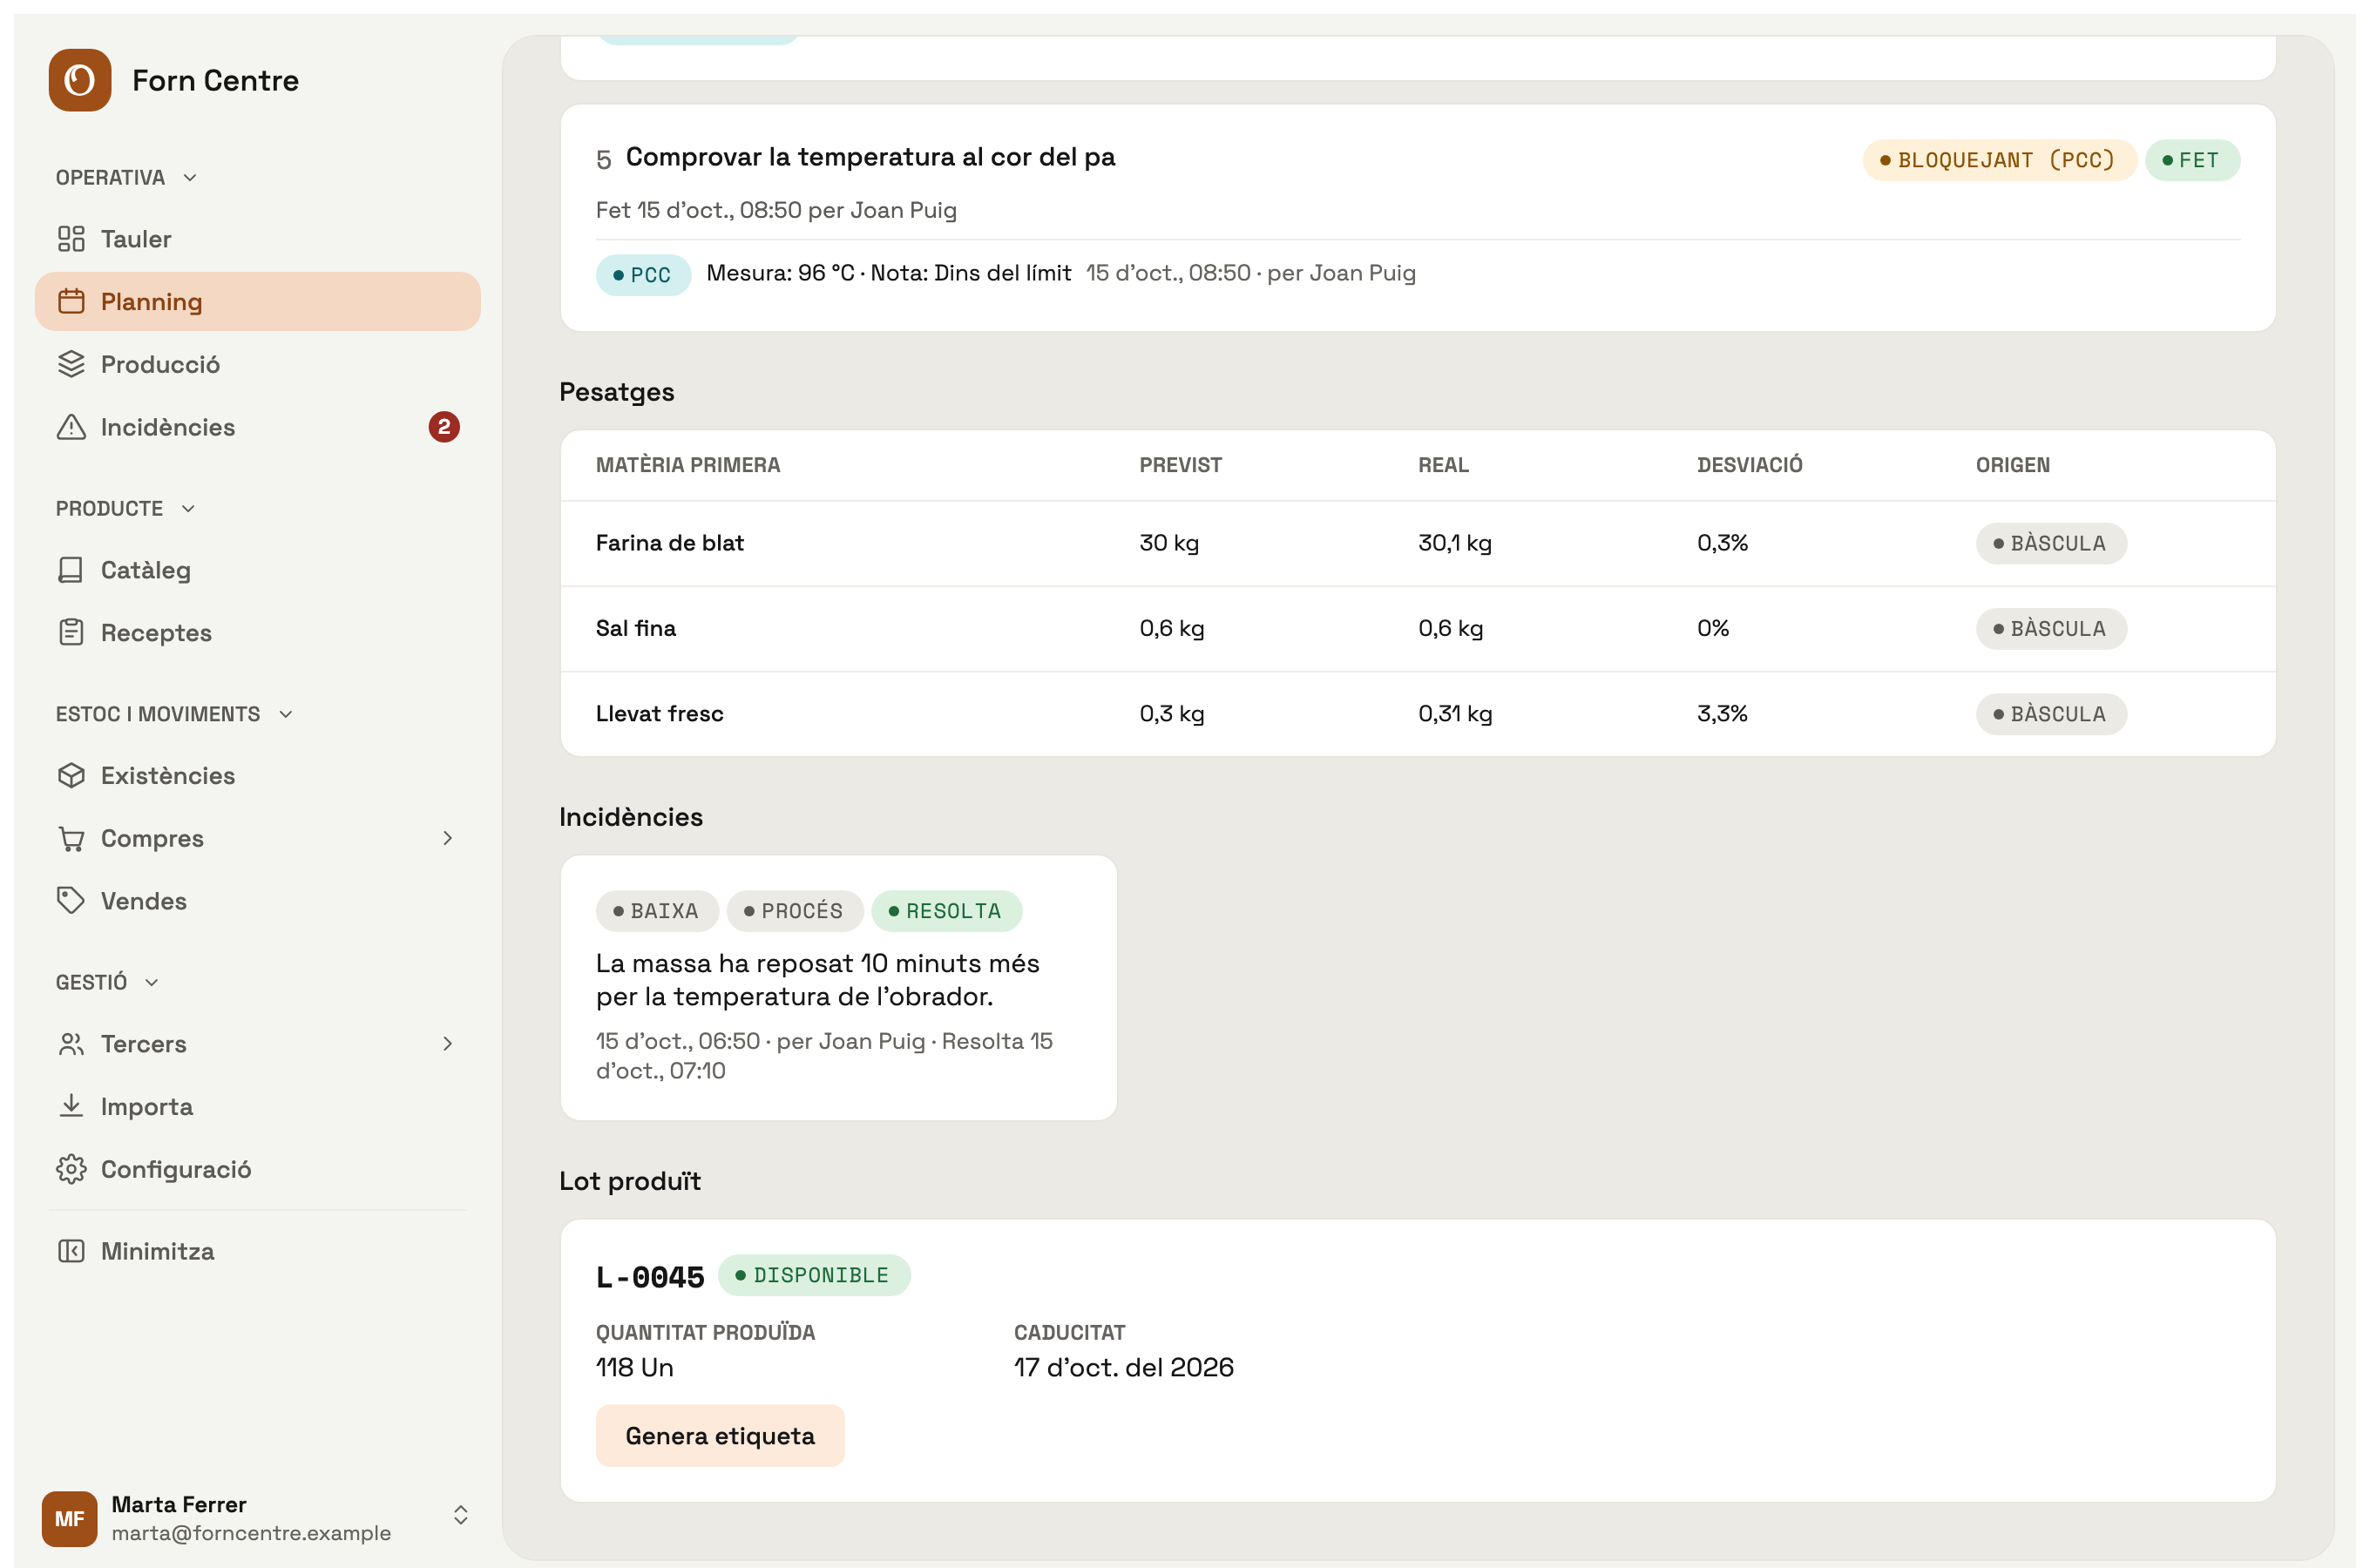Click the Vendes tag icon
The height and width of the screenshot is (1568, 2370).
pyautogui.click(x=71, y=901)
